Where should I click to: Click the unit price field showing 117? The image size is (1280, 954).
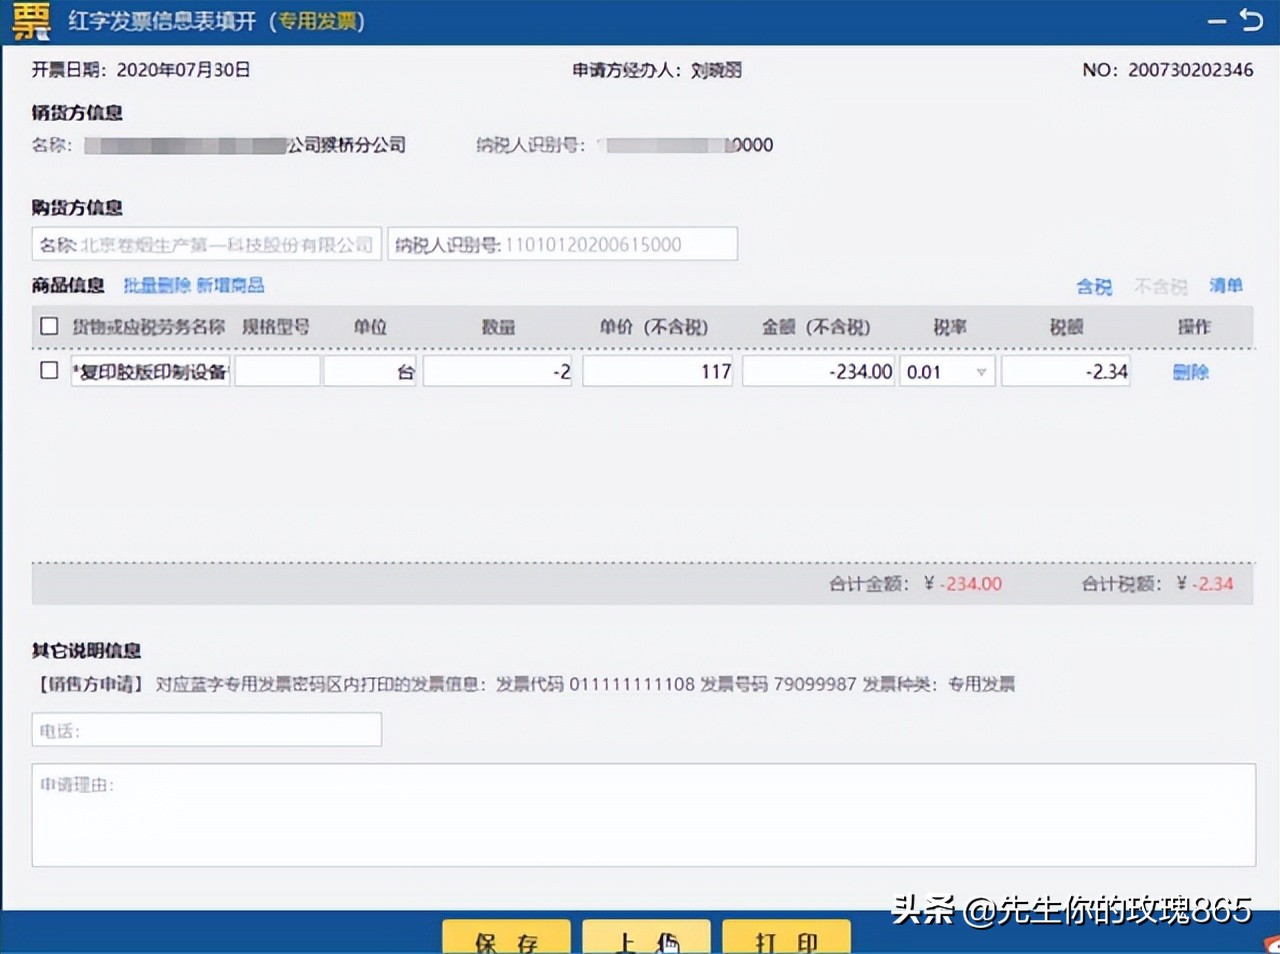[657, 370]
